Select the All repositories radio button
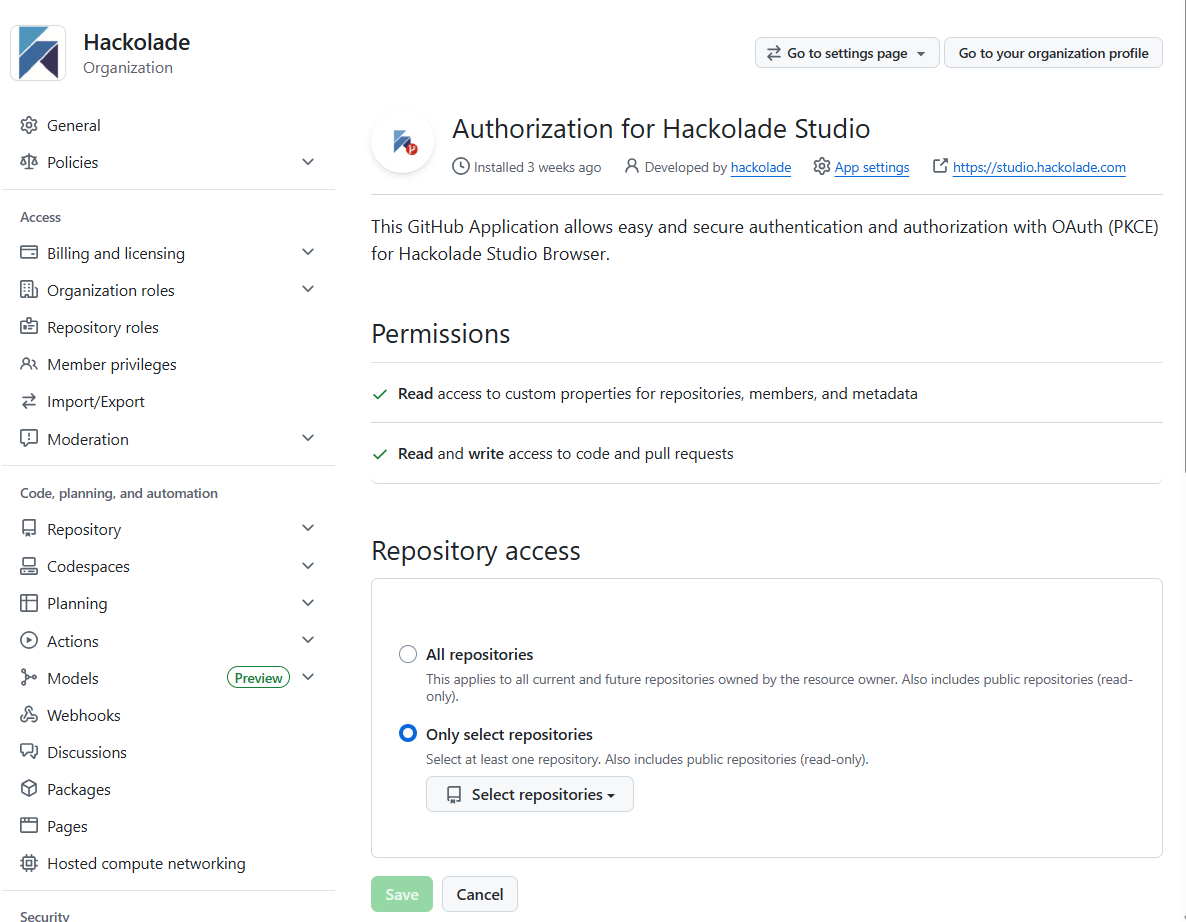 coord(408,654)
